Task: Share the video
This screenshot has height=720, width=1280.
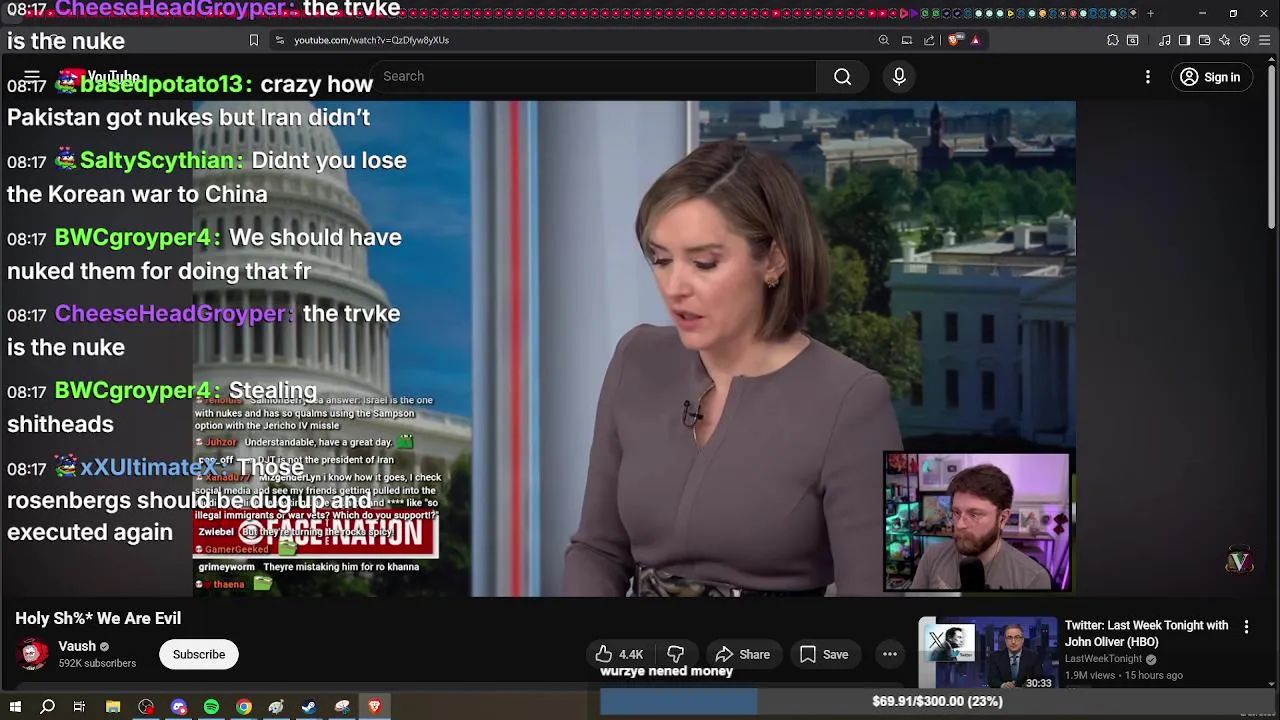Action: [x=743, y=654]
